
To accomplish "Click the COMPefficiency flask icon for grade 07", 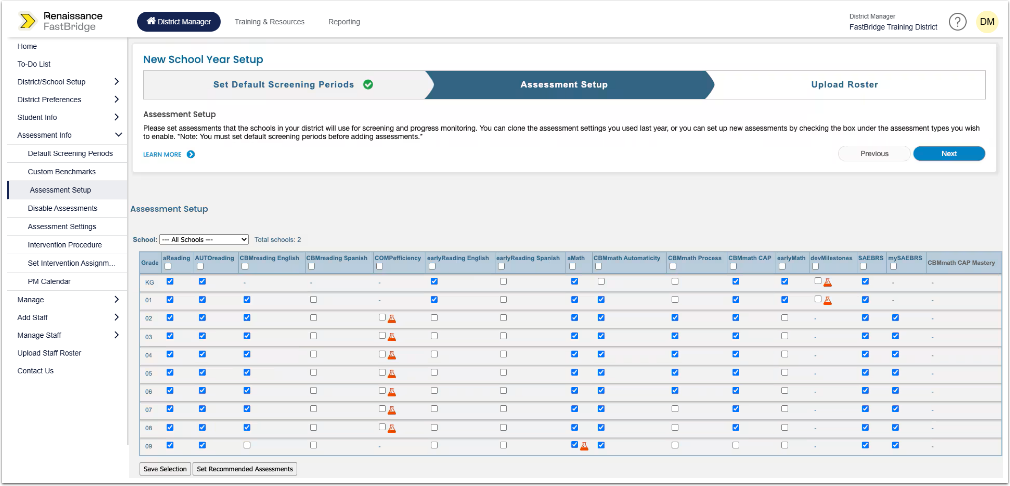I will pyautogui.click(x=392, y=409).
